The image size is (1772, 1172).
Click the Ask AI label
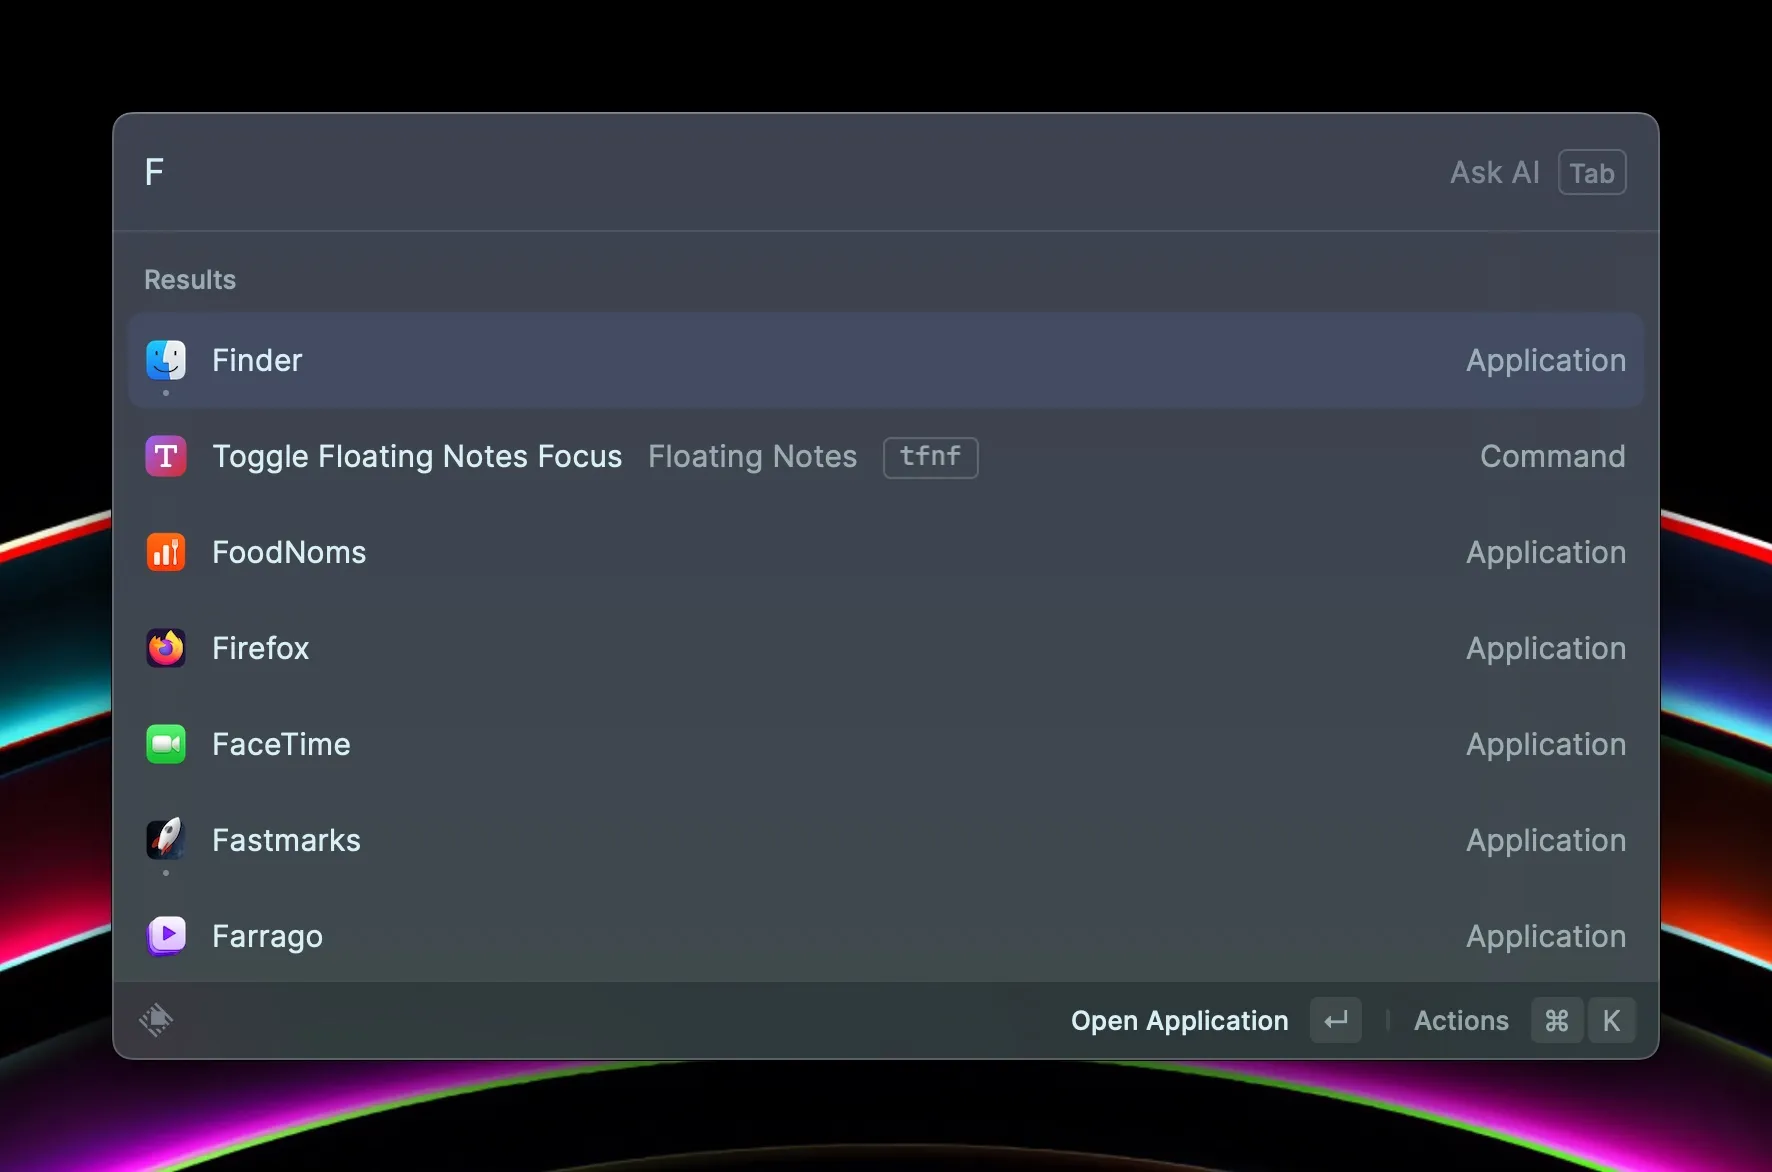(x=1494, y=173)
